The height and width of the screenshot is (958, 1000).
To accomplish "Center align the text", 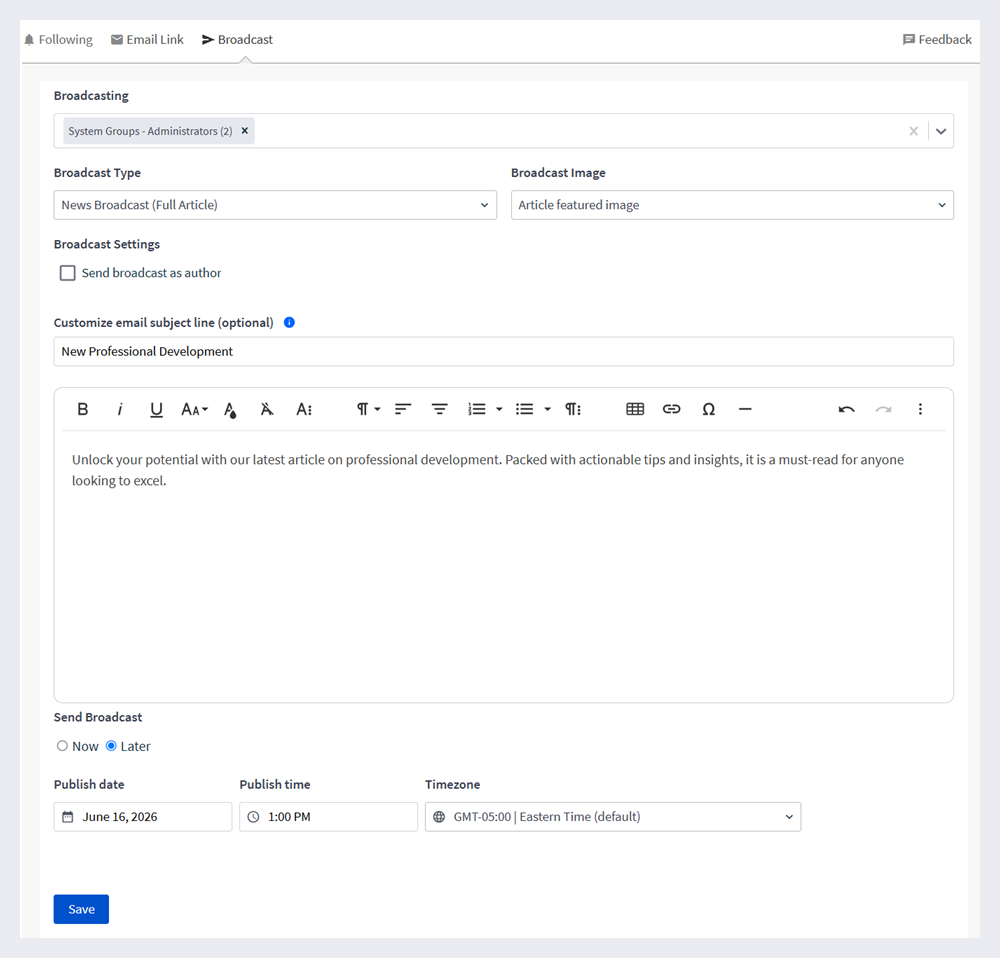I will coord(439,409).
